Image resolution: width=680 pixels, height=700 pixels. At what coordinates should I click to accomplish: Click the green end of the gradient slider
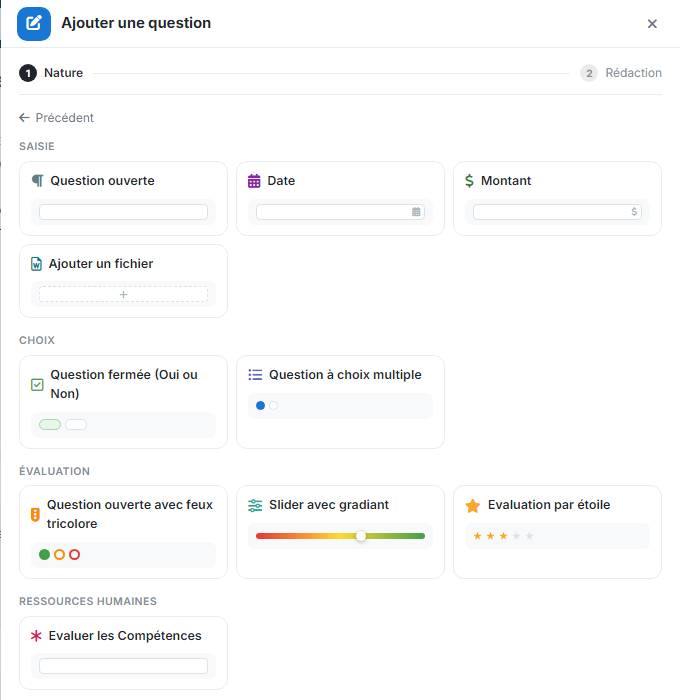tap(420, 536)
